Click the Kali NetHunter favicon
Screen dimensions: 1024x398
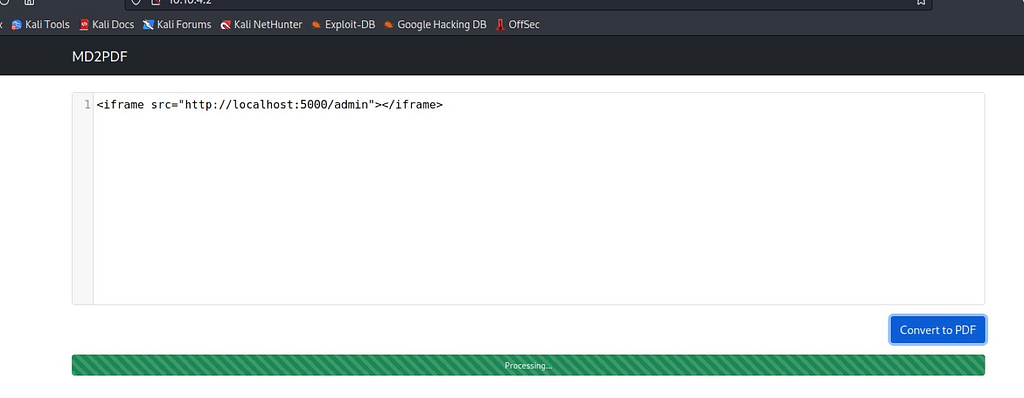click(x=225, y=25)
